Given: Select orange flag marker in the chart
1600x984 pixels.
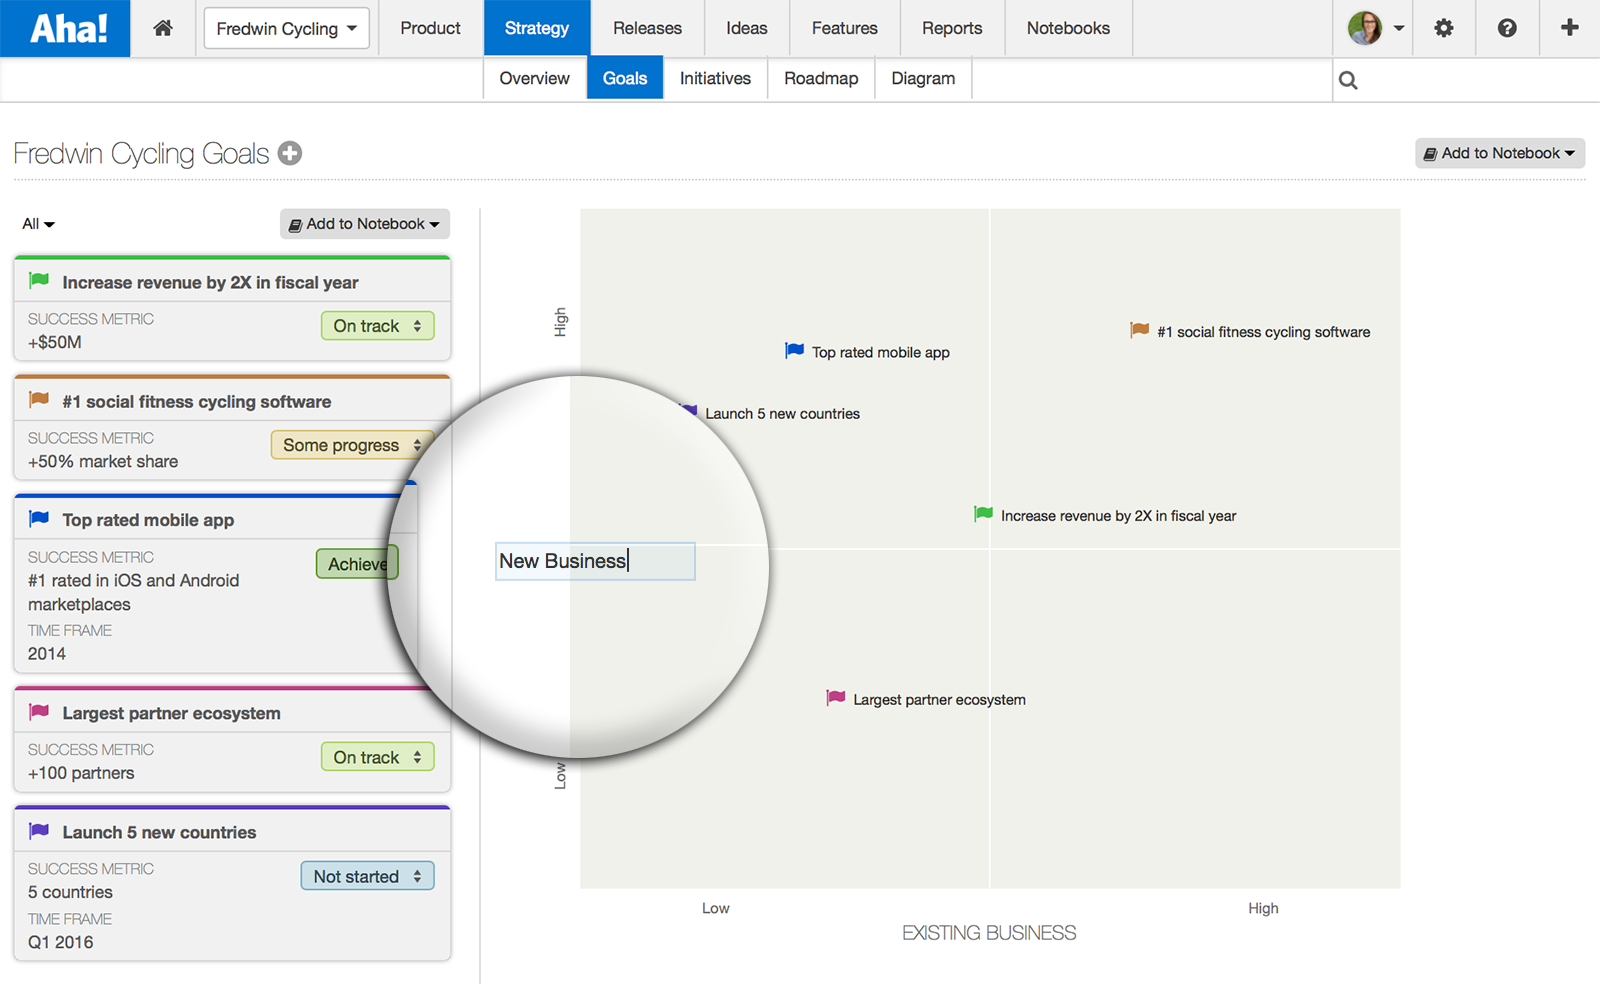Looking at the screenshot, I should coord(1139,330).
